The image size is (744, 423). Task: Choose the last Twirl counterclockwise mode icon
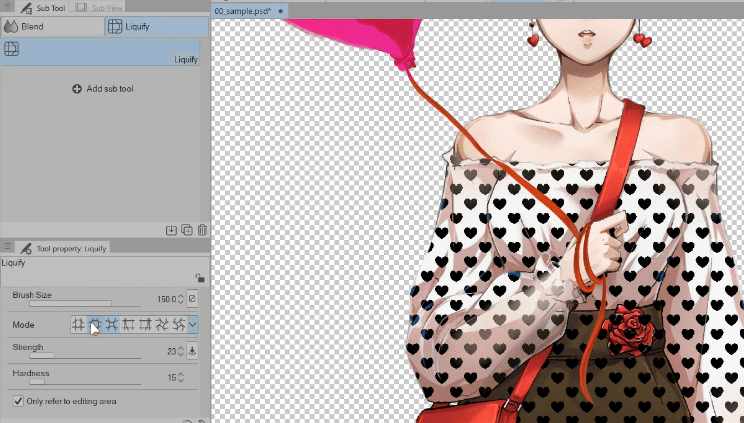(x=179, y=324)
